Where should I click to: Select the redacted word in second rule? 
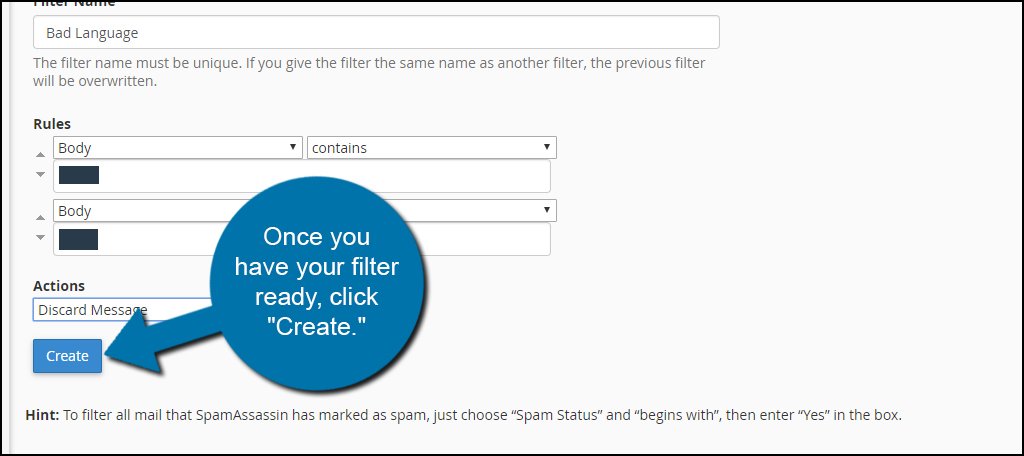78,239
